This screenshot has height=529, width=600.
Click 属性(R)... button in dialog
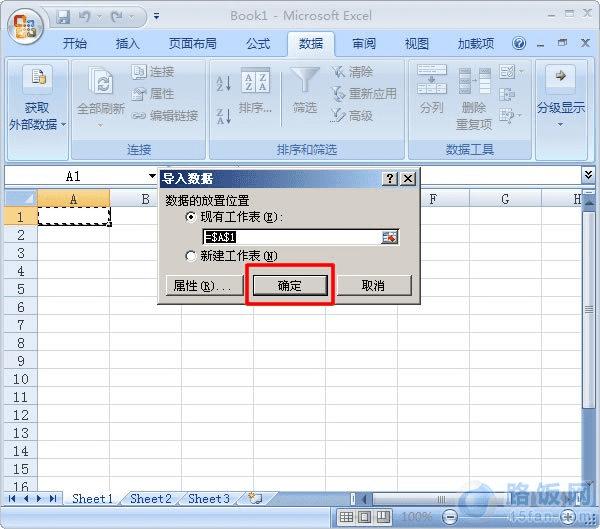tap(205, 286)
